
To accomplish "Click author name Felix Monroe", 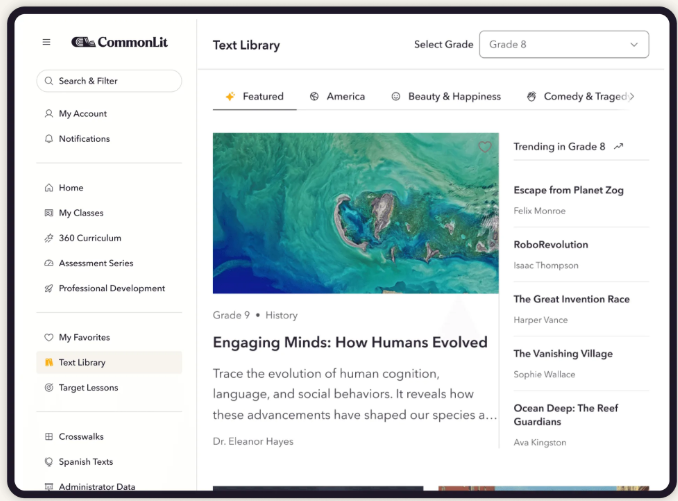I will click(x=540, y=211).
